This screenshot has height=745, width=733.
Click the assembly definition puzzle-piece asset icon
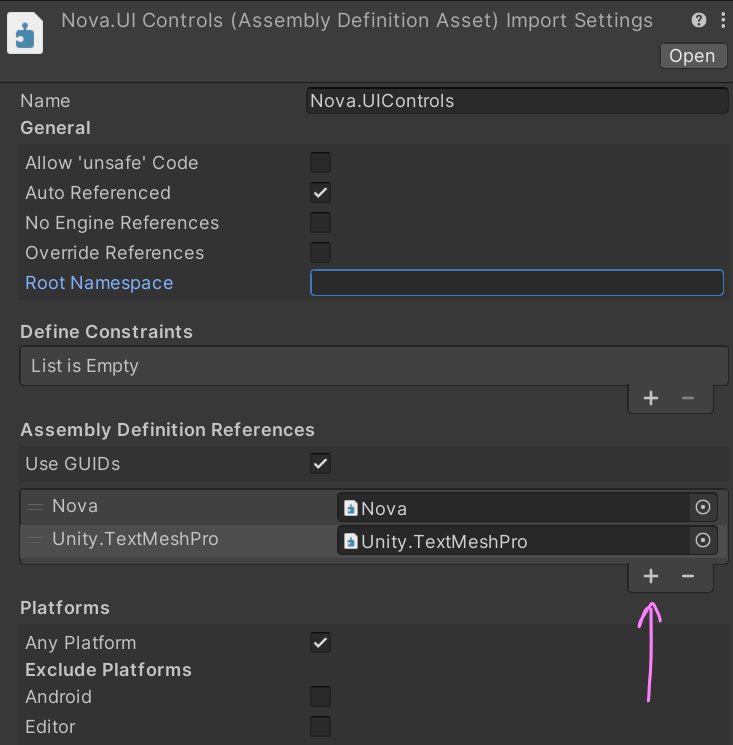coord(25,33)
